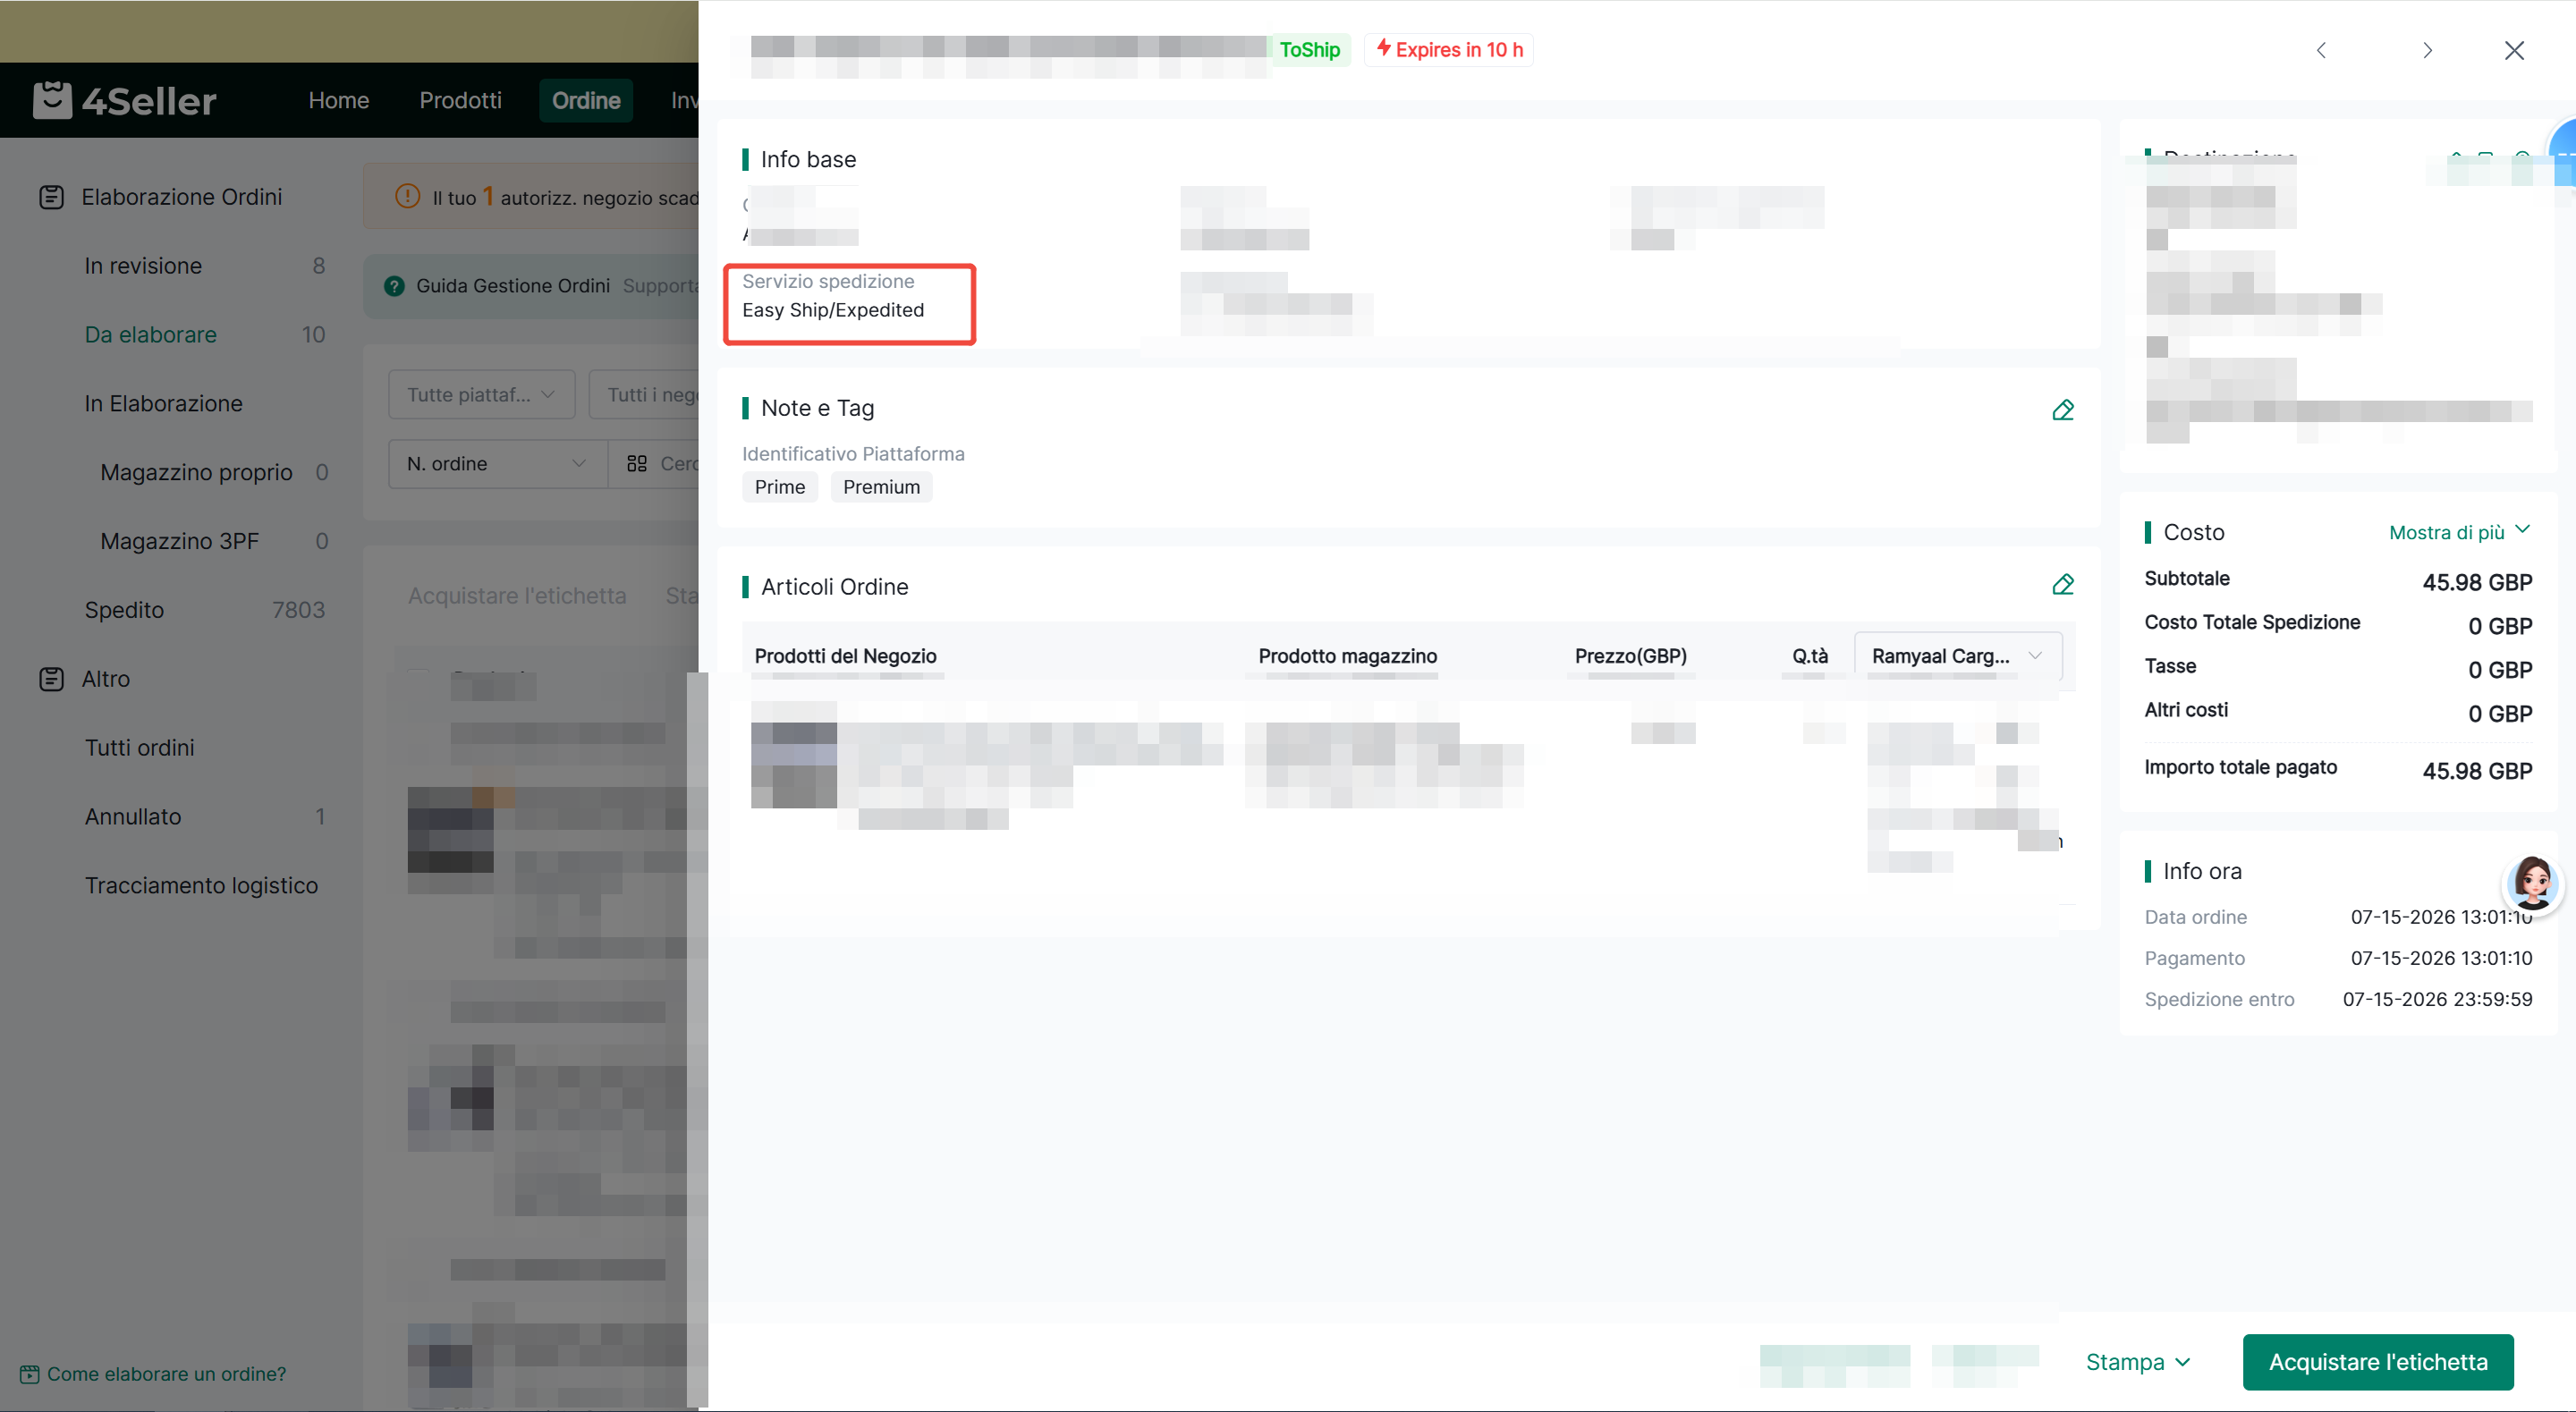Click the warning icon in authorization banner

(407, 196)
